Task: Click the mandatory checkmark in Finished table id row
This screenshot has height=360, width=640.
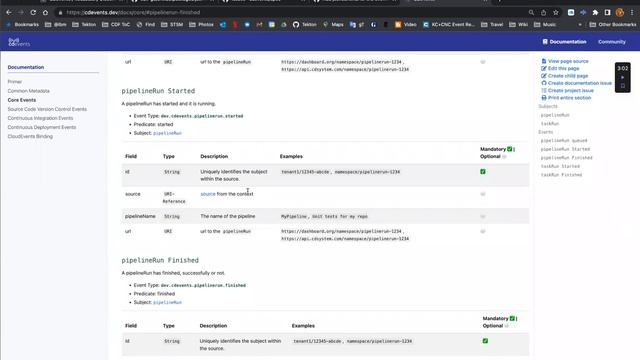Action: coord(485,341)
